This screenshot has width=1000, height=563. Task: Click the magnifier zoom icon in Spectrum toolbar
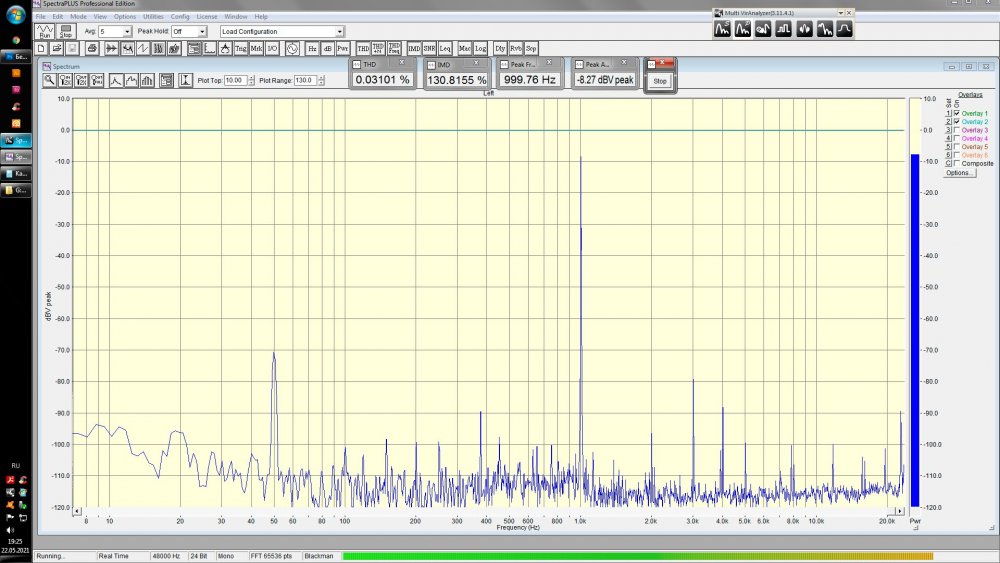pos(48,80)
